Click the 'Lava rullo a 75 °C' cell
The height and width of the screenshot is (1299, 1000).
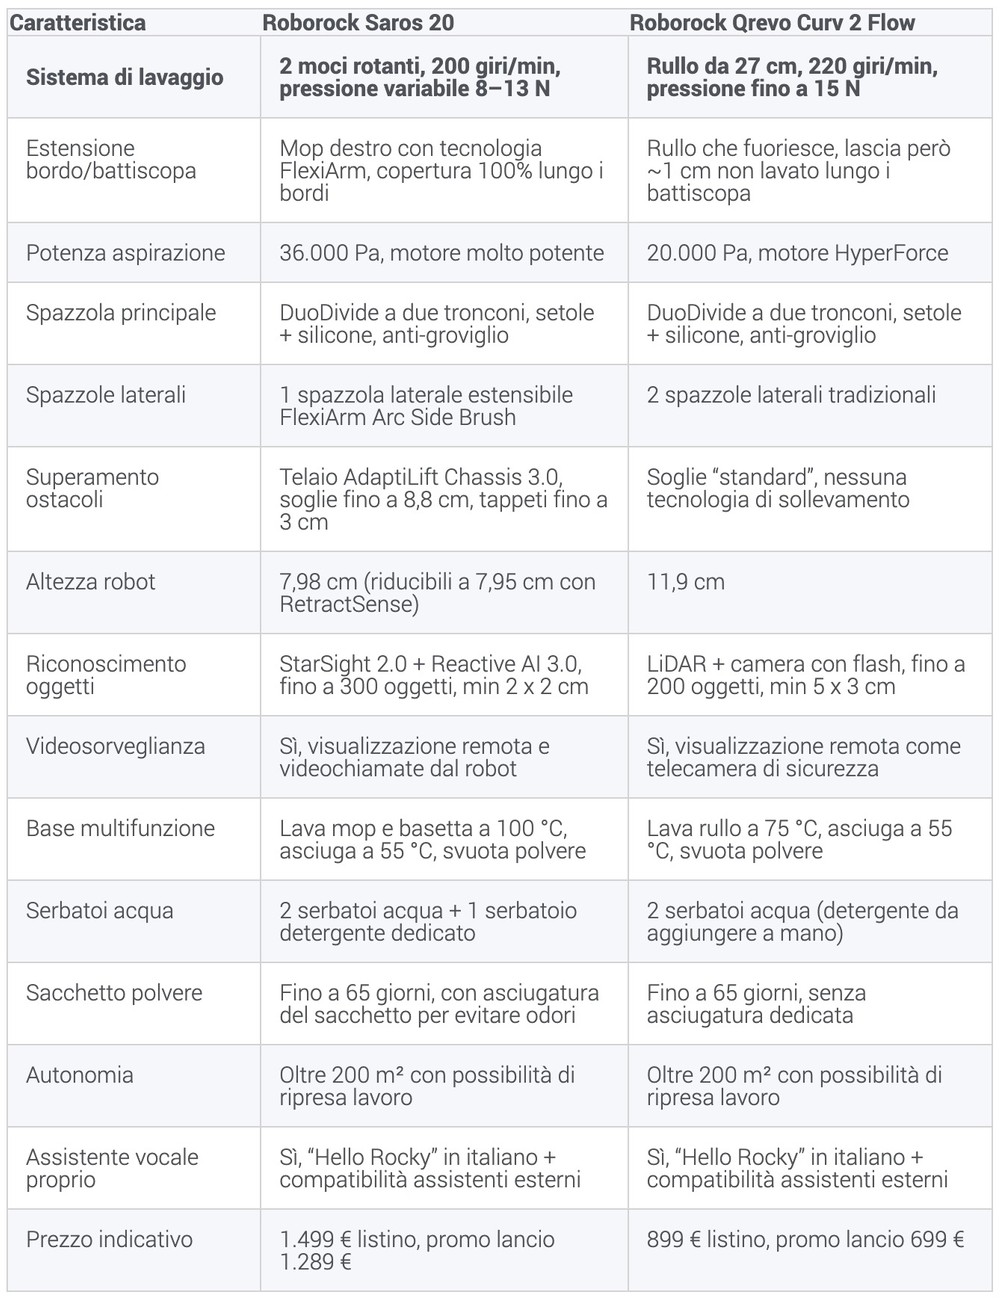pos(799,840)
